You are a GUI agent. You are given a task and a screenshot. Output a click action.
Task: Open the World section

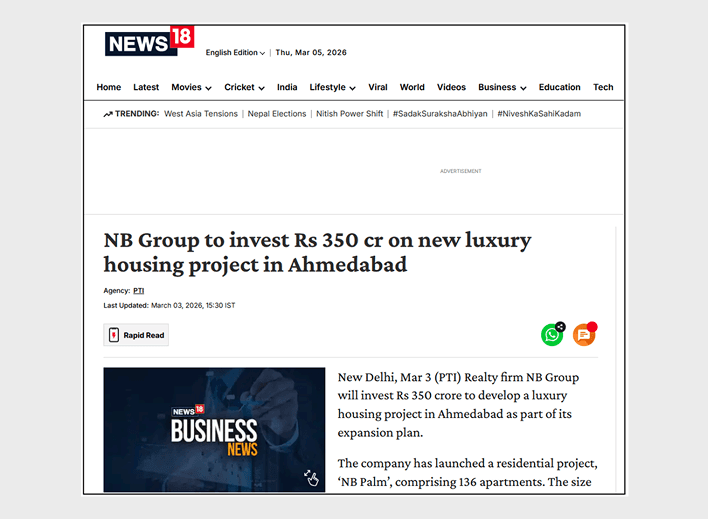coord(412,87)
